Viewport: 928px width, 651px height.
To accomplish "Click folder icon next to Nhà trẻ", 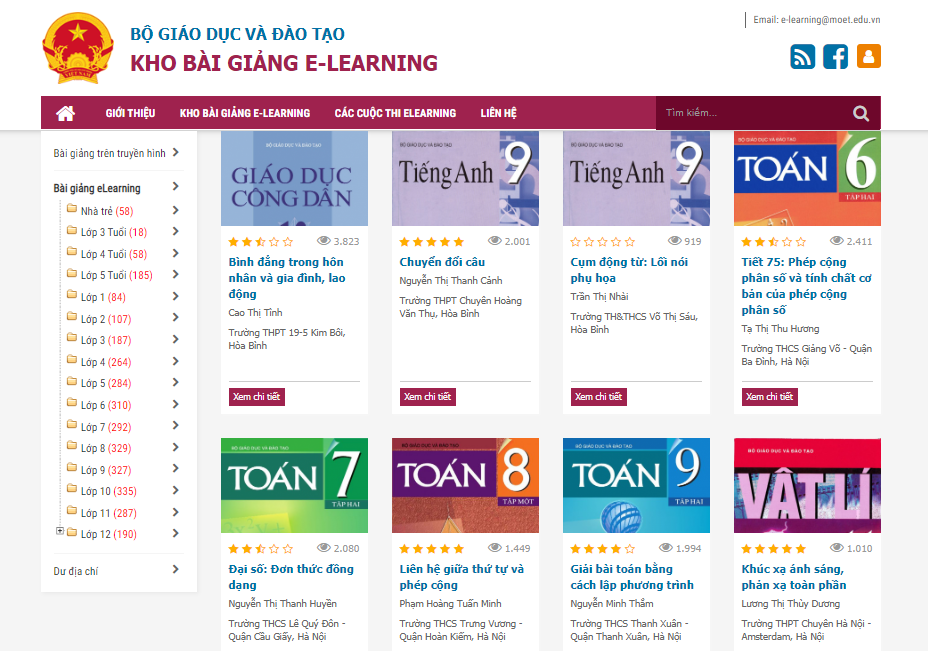I will [72, 208].
